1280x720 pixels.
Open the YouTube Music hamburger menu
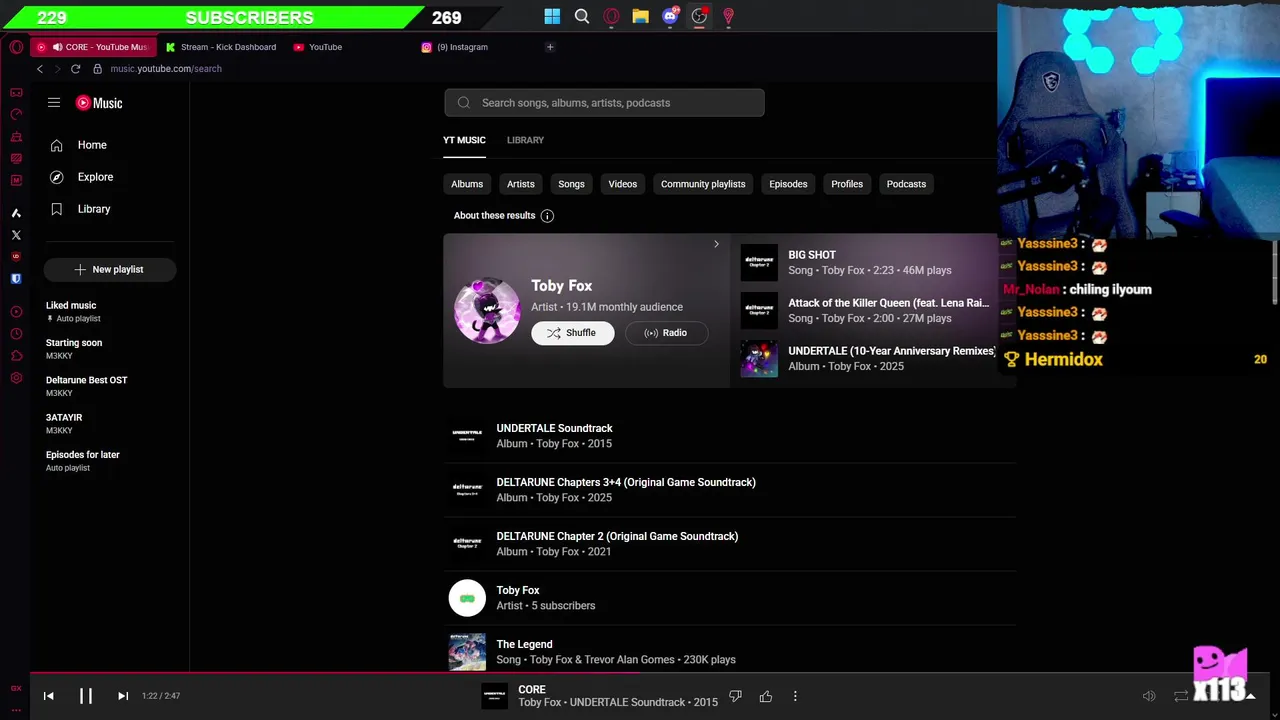(54, 103)
